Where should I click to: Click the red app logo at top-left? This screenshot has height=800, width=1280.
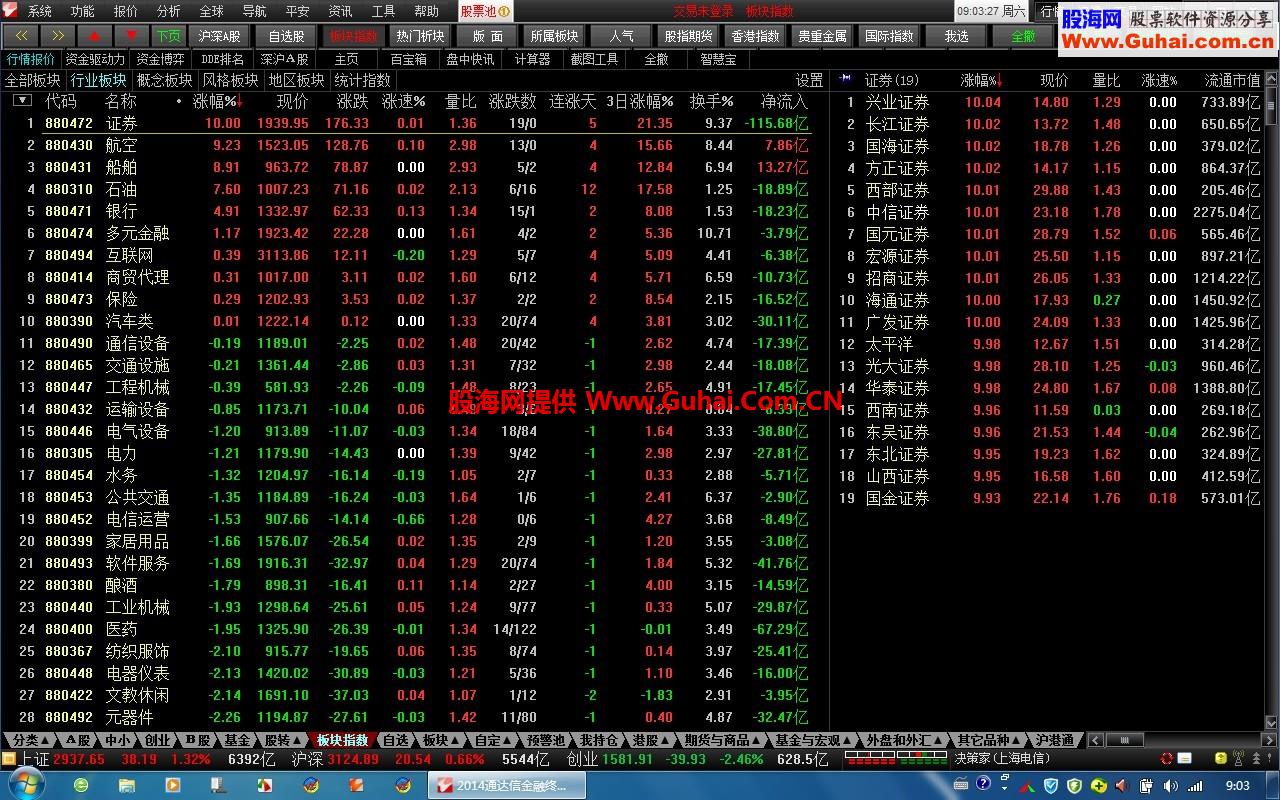pos(10,11)
